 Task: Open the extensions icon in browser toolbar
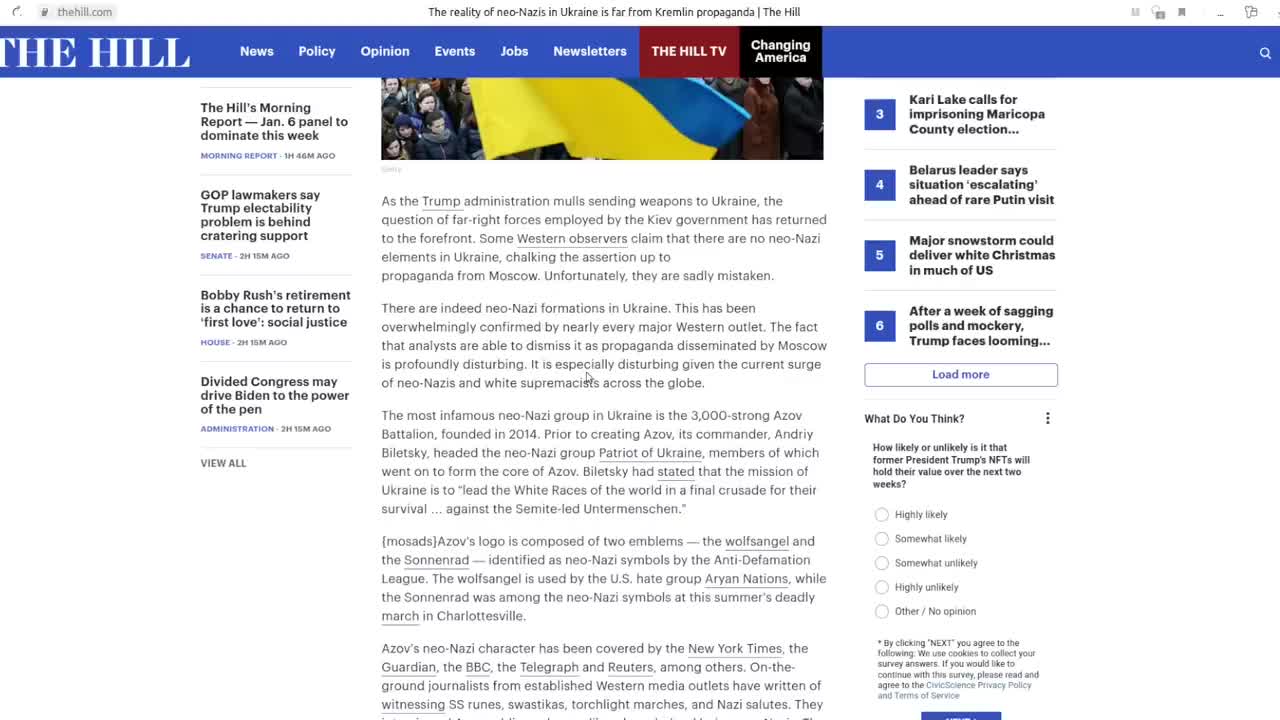point(1251,12)
